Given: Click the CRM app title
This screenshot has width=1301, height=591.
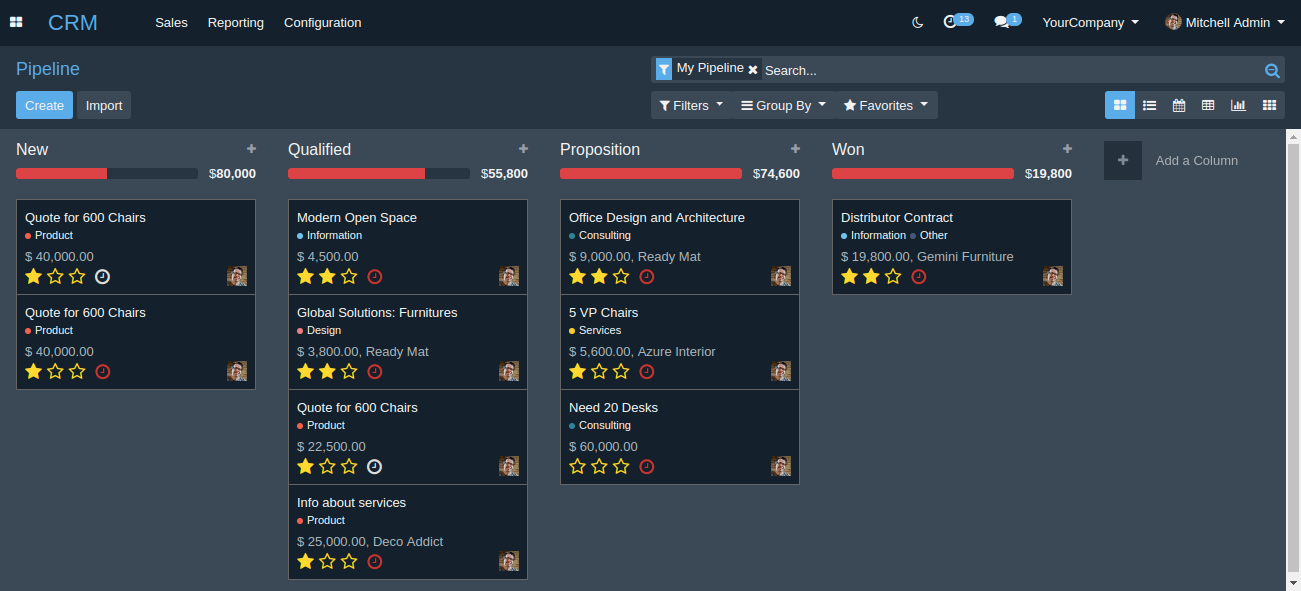Looking at the screenshot, I should click(x=73, y=22).
